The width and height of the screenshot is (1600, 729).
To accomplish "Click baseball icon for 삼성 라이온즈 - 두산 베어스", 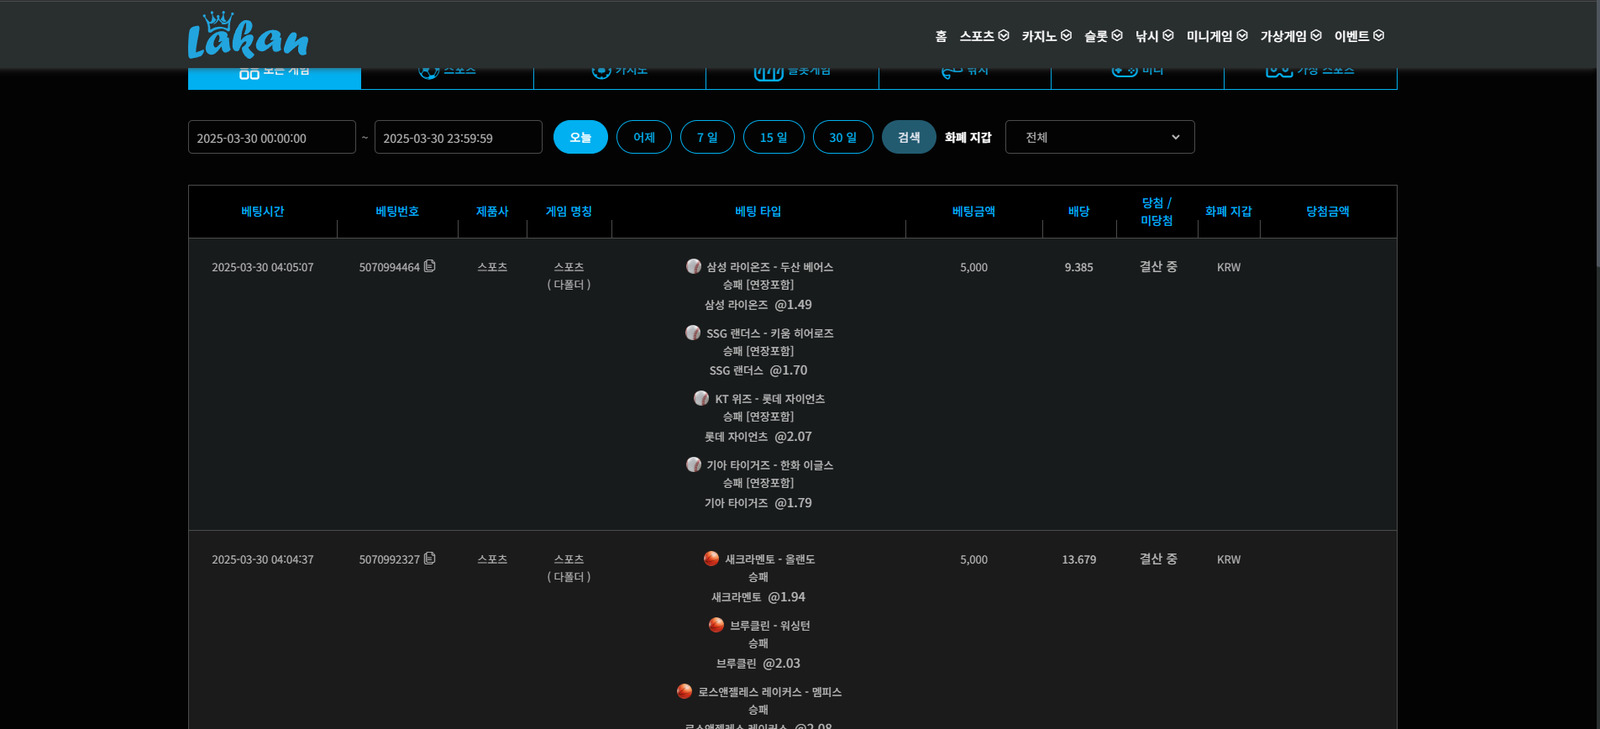I will click(694, 266).
